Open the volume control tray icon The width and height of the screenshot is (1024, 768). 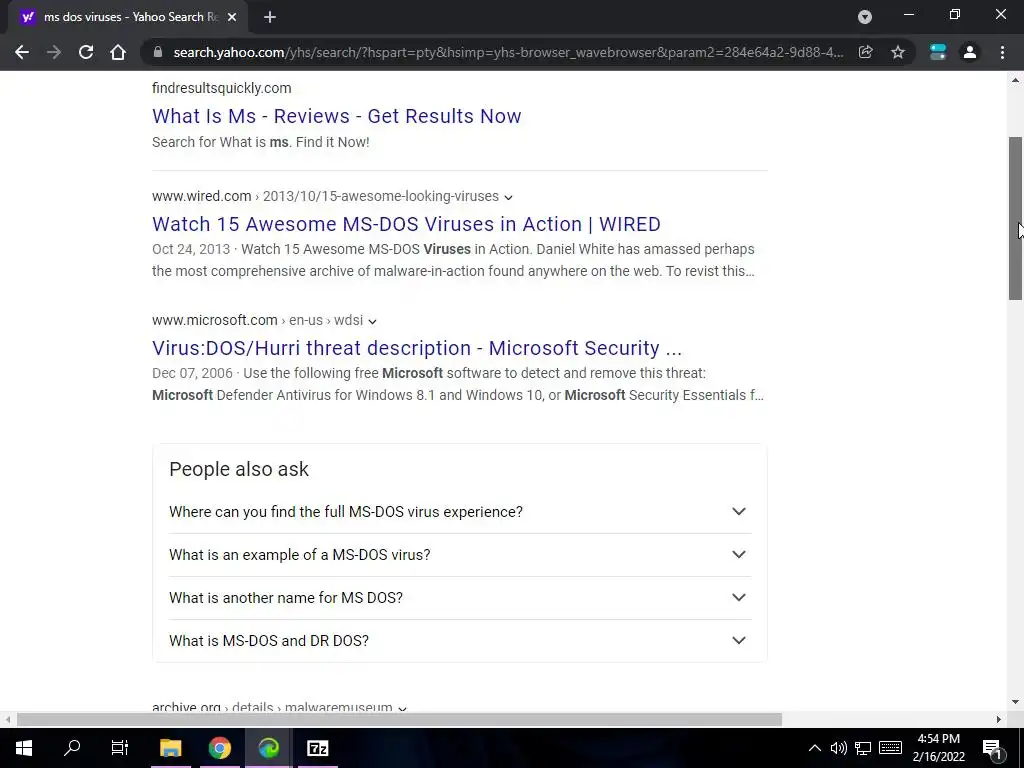pos(839,748)
